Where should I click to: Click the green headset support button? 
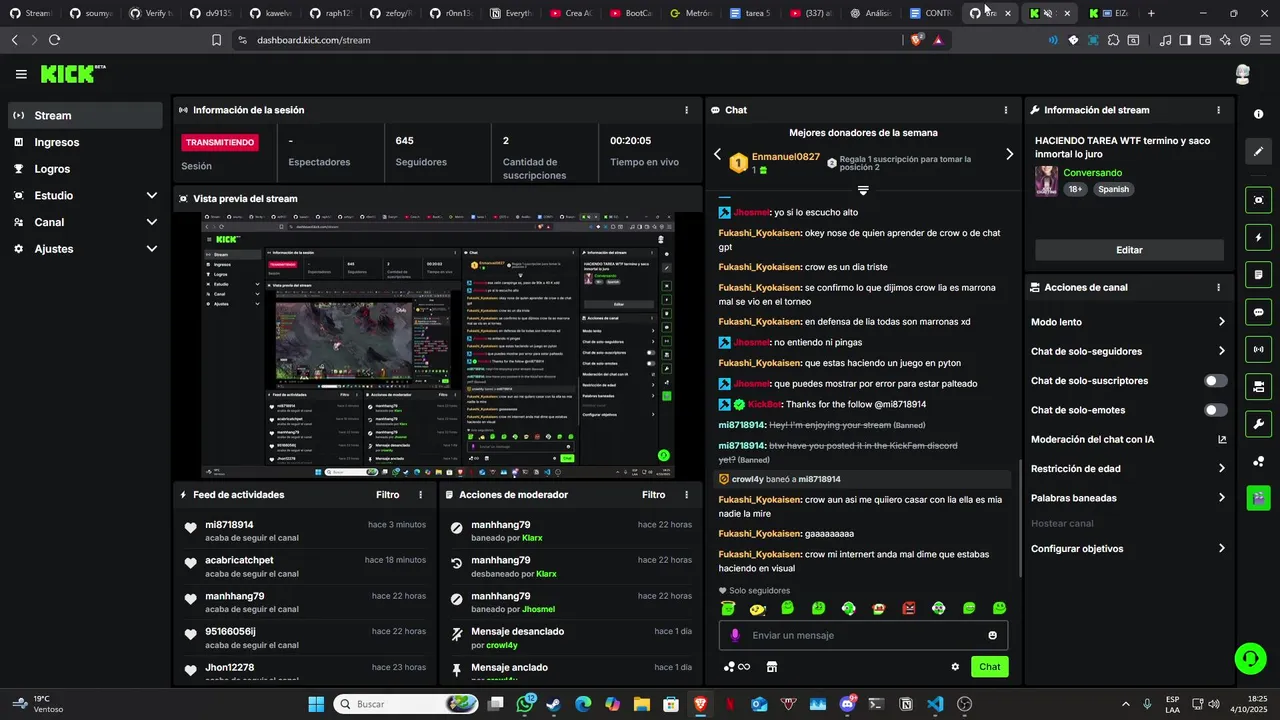(x=1249, y=658)
